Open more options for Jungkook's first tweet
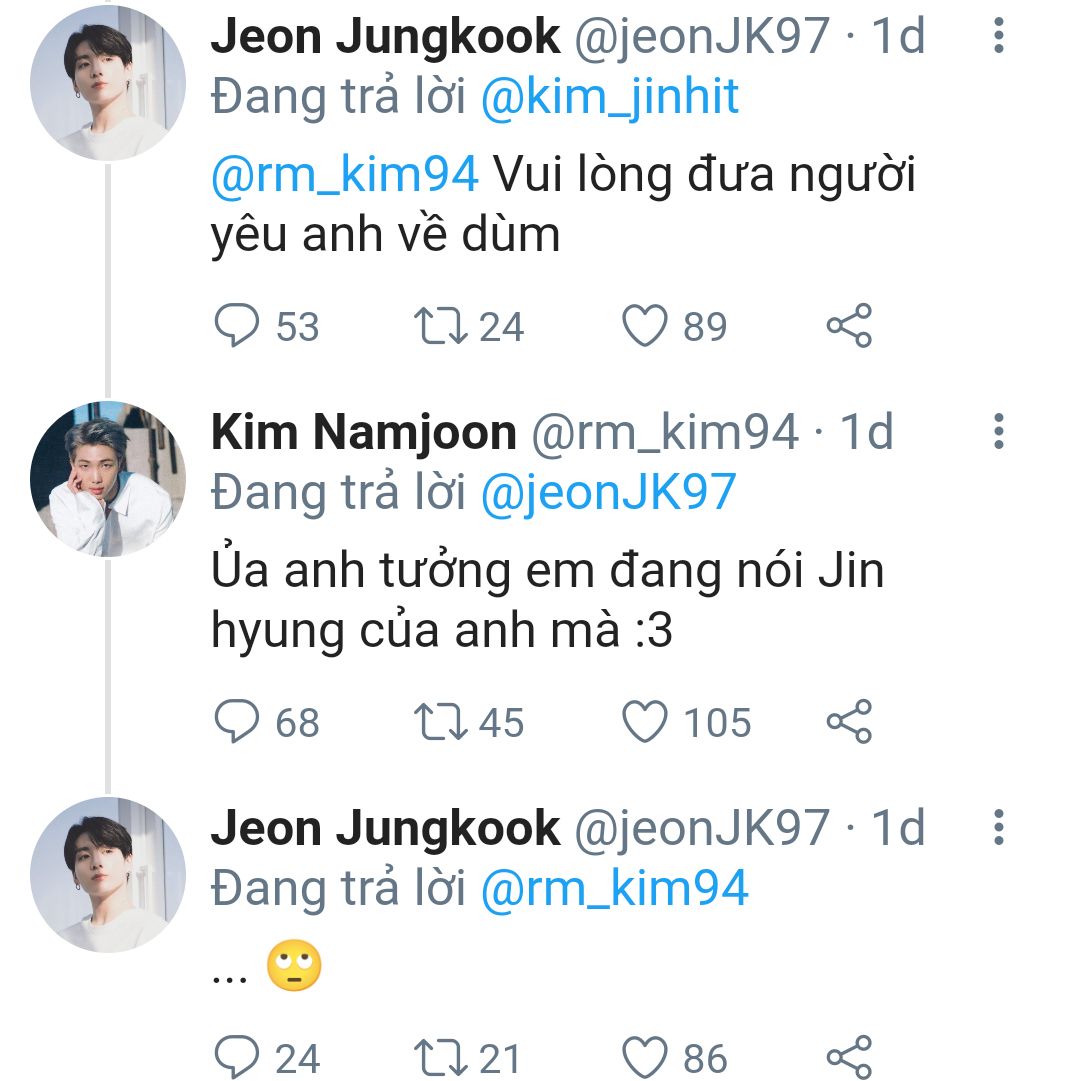 point(997,37)
